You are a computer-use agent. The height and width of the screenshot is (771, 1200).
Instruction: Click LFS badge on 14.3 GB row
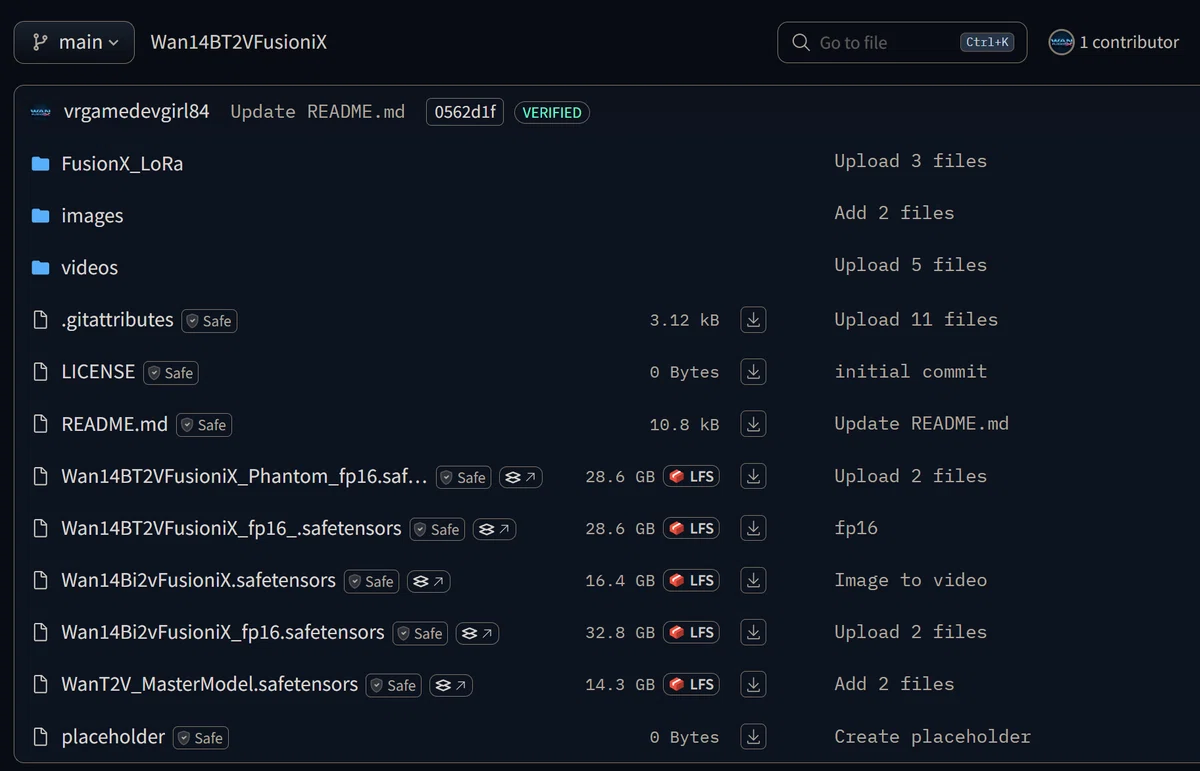692,684
